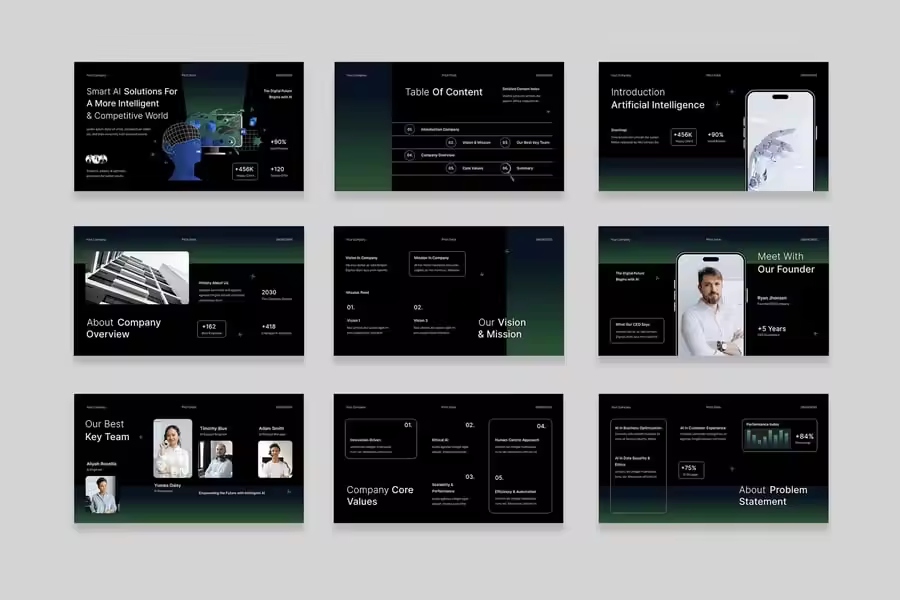Click the 02. Ethical AI value
The width and height of the screenshot is (900, 600).
(x=453, y=439)
